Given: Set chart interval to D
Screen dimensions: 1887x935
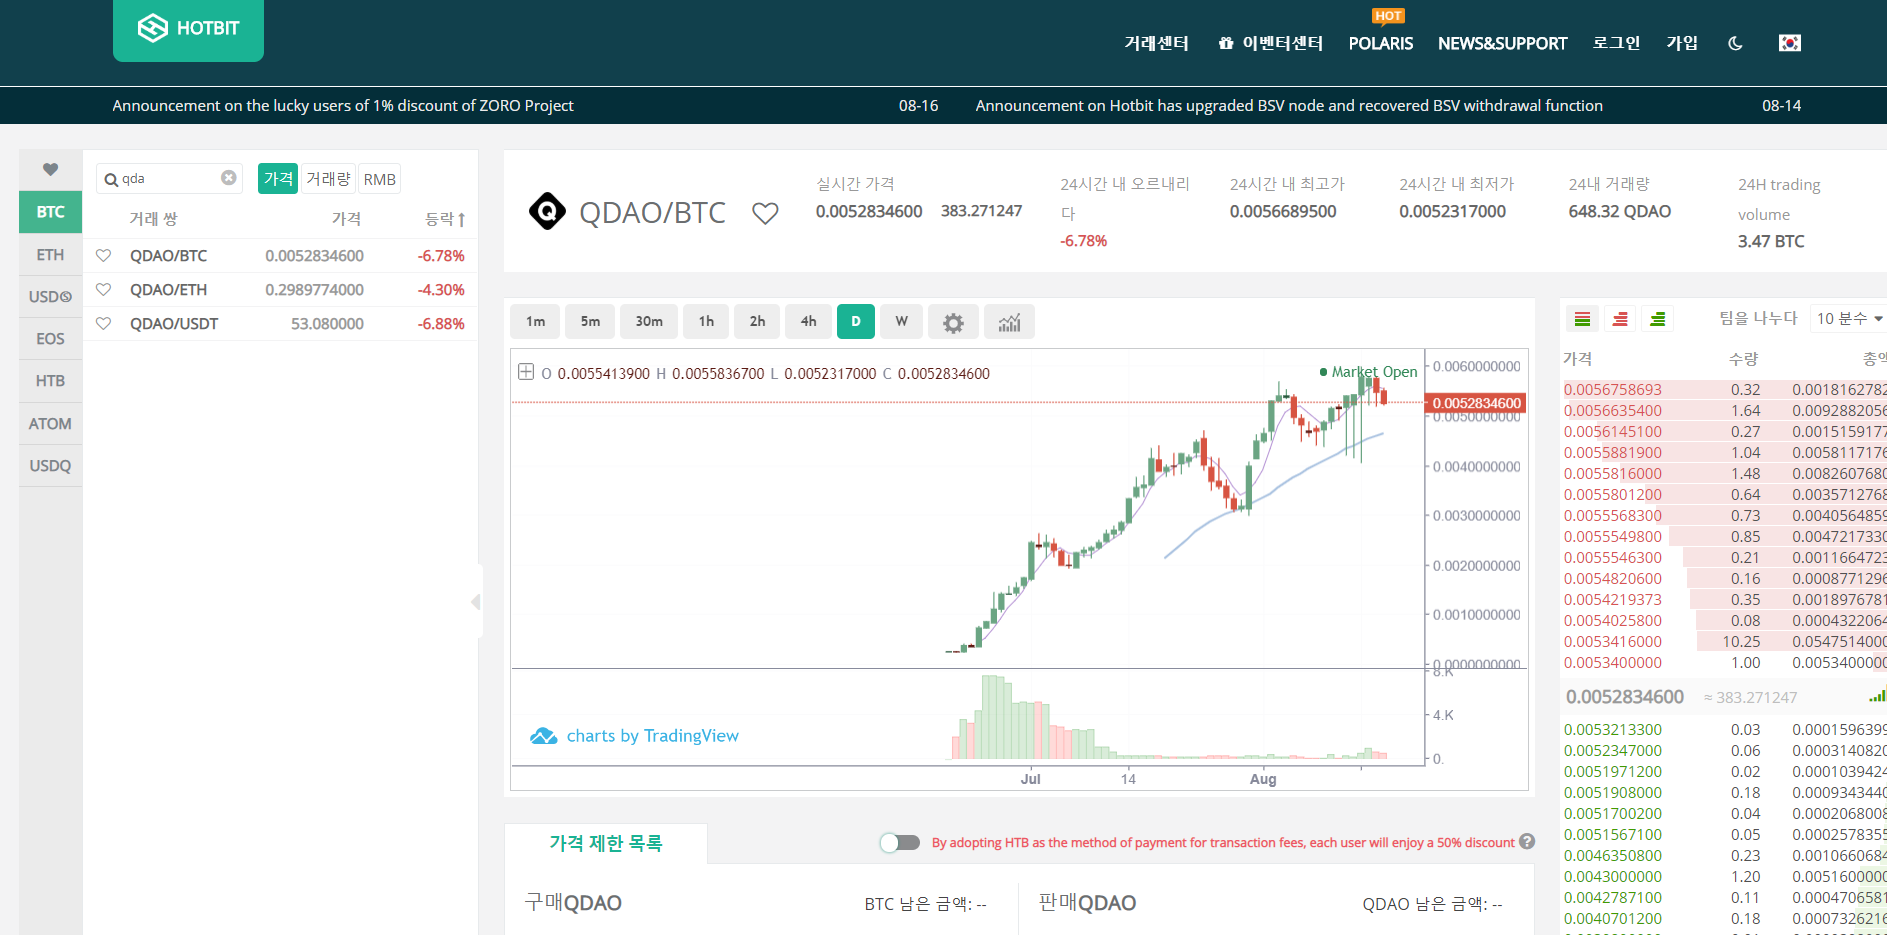Looking at the screenshot, I should click(x=856, y=322).
